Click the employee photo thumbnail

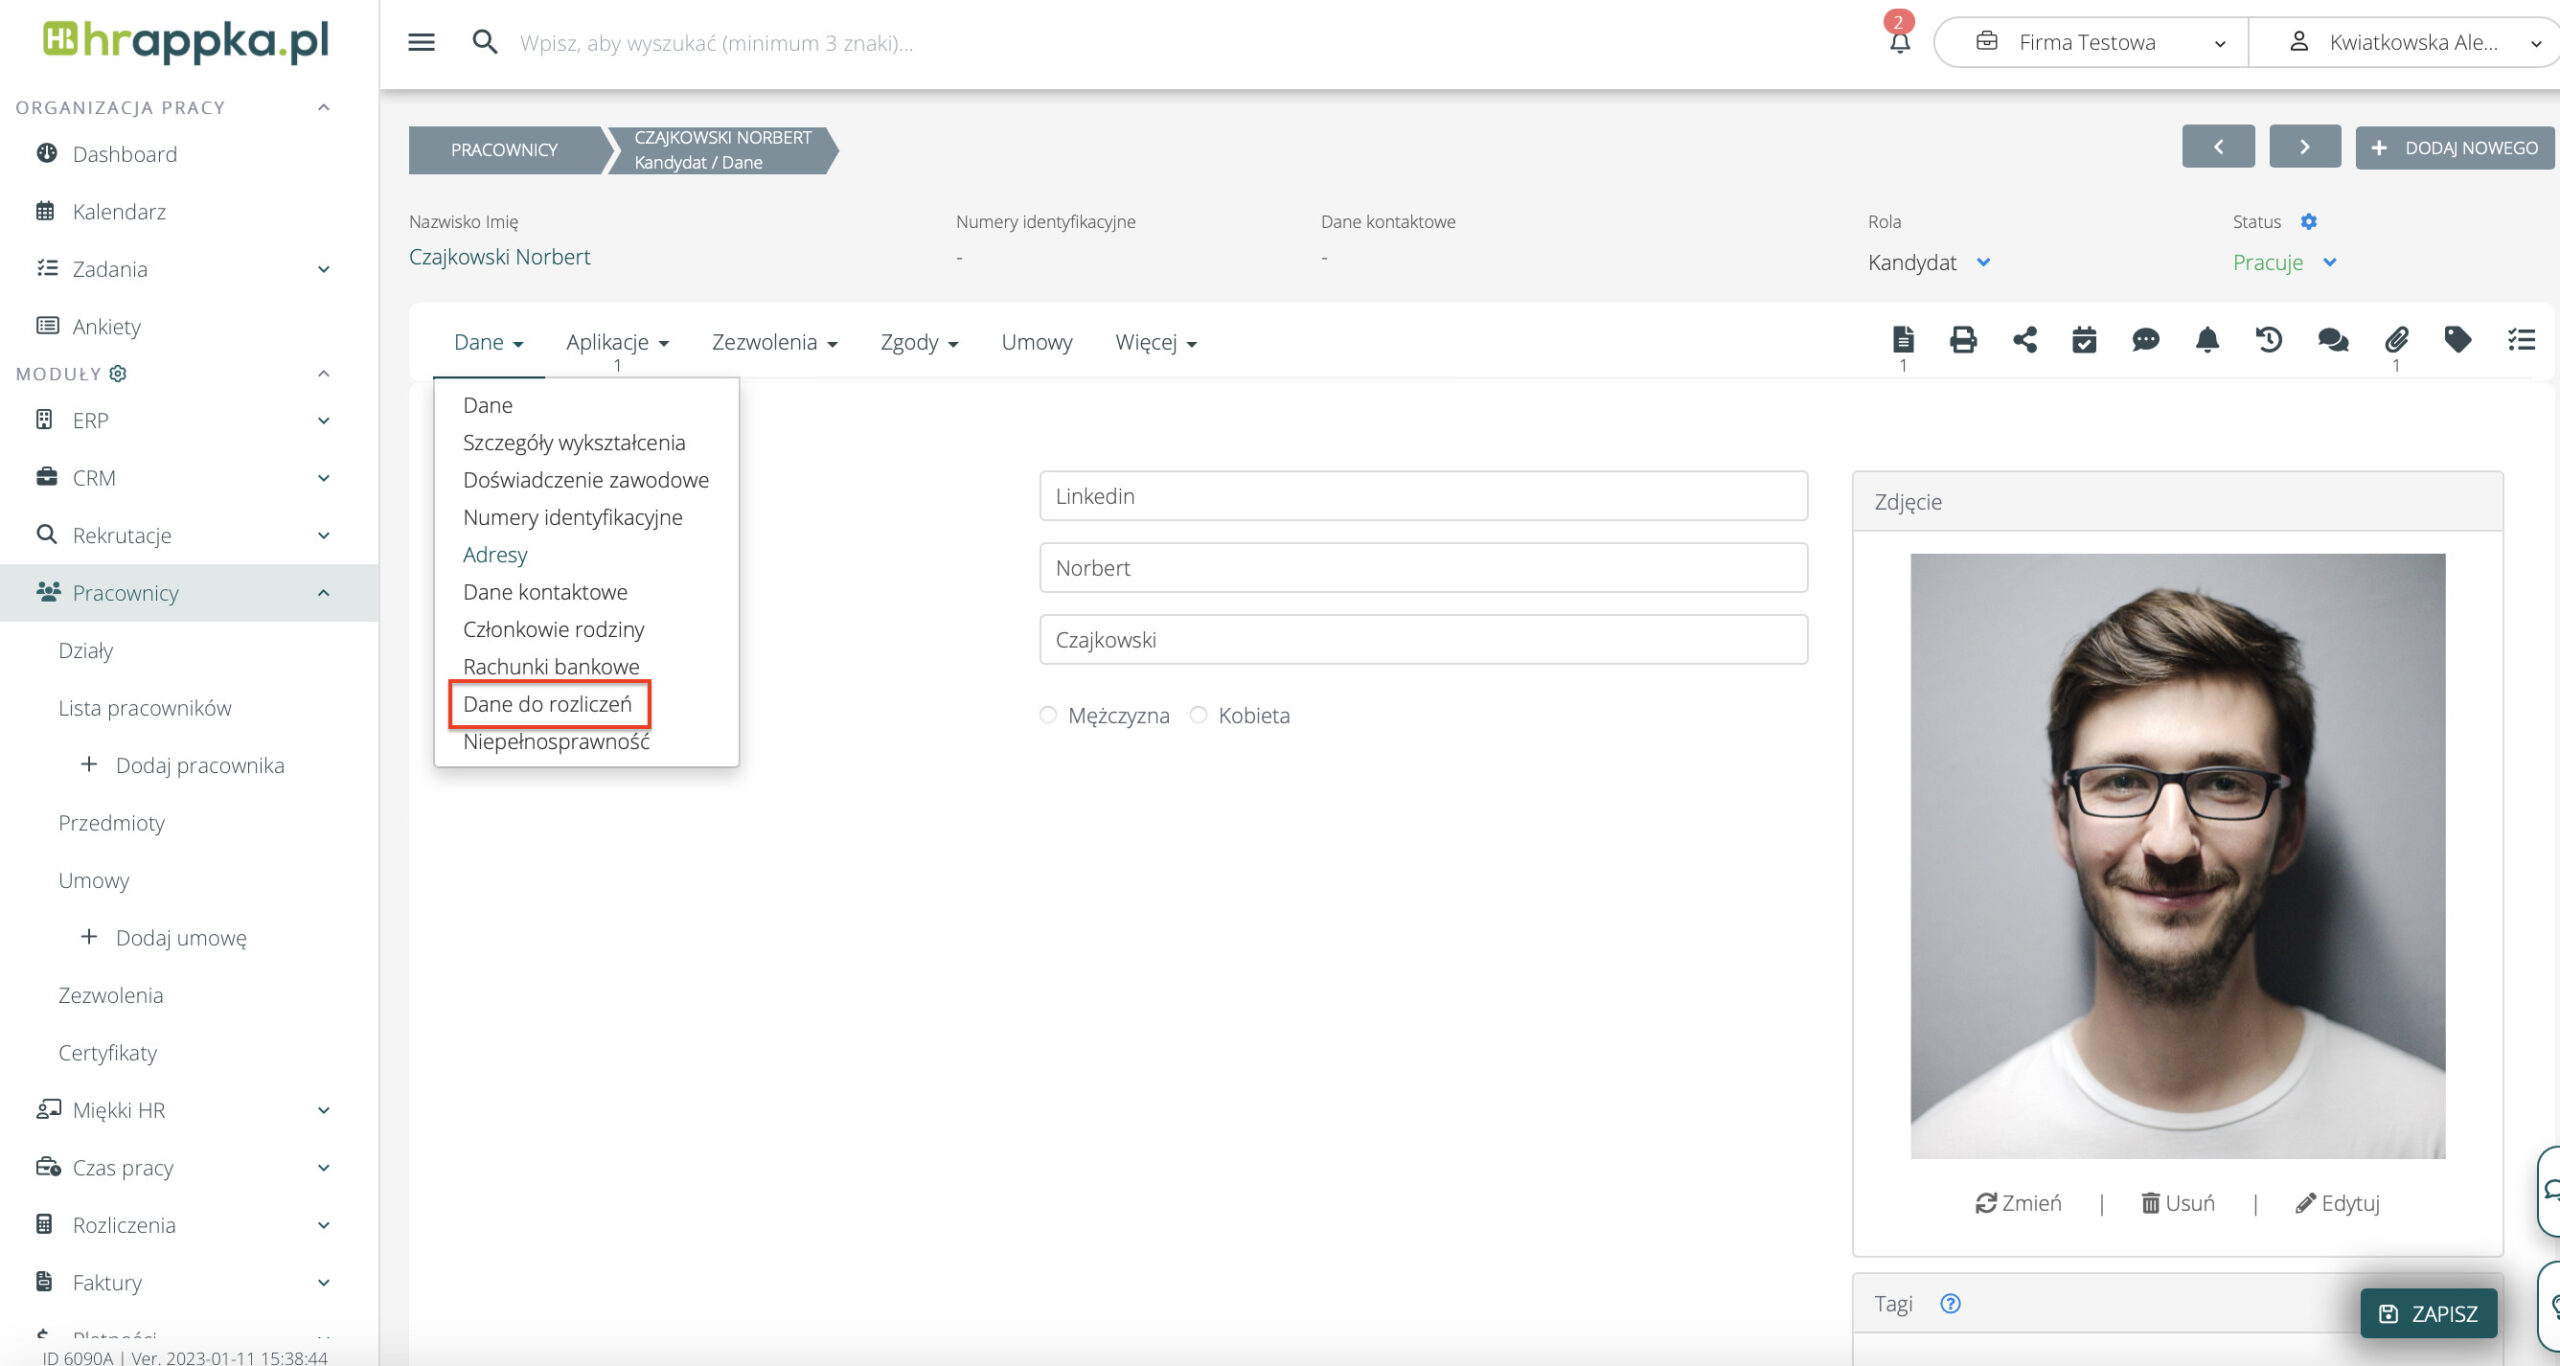pyautogui.click(x=2177, y=856)
